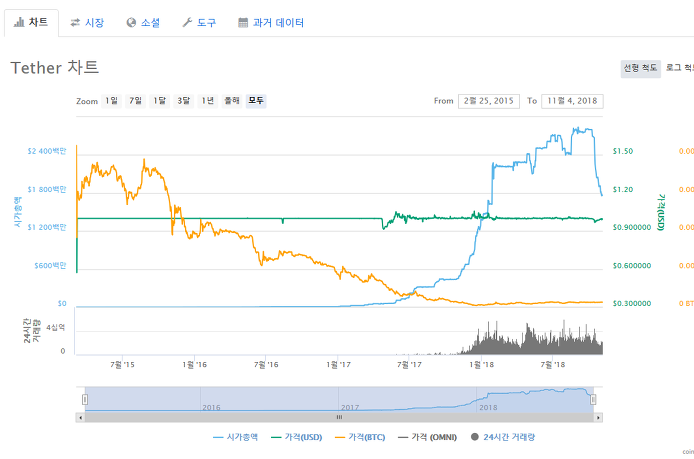
Task: Toggle the 24시간 거래량 legend series
Action: [x=503, y=437]
